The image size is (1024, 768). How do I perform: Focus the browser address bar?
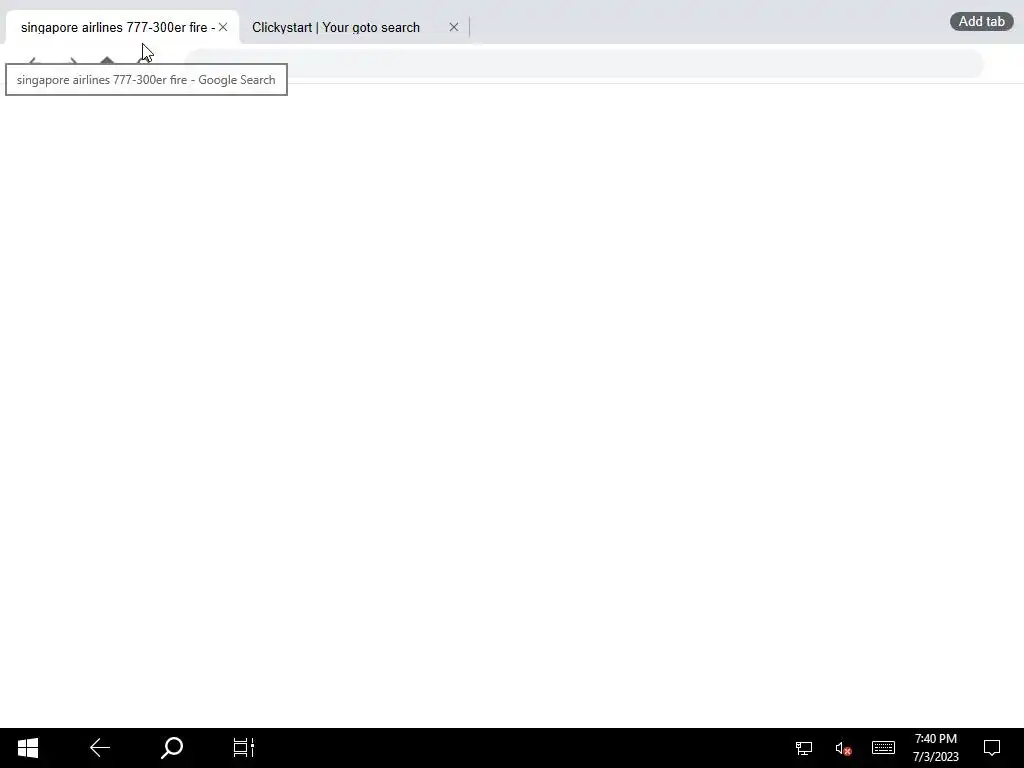(x=584, y=64)
